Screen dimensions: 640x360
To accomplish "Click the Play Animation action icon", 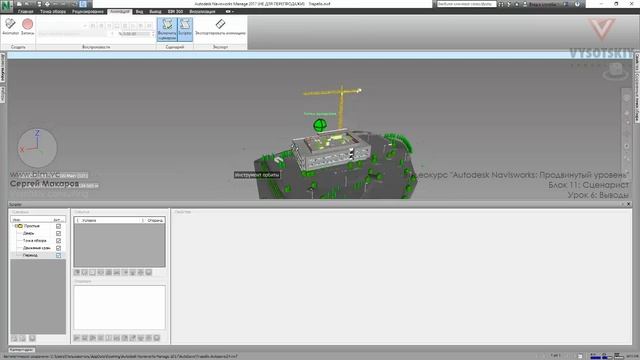I will coord(77,338).
